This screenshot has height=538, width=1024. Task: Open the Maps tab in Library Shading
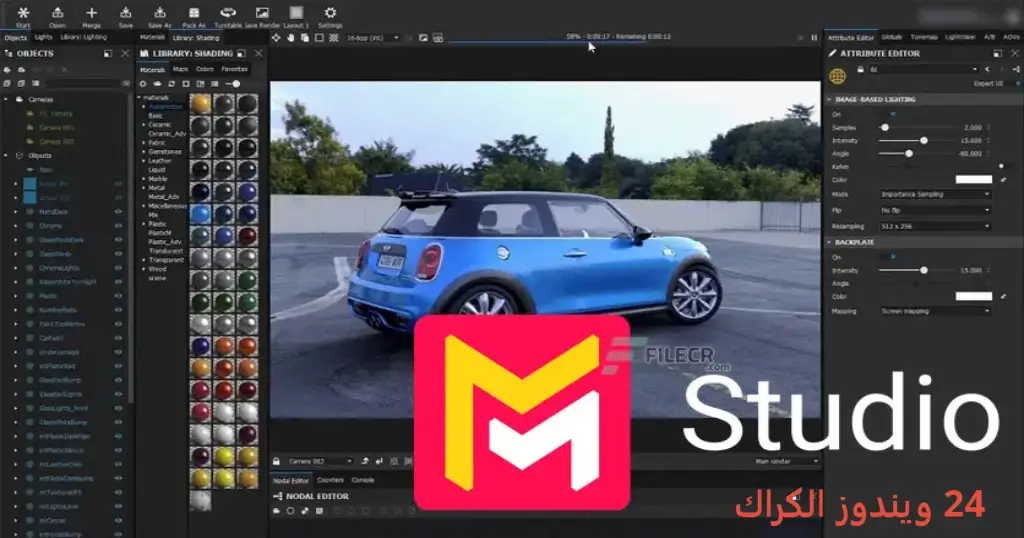click(x=180, y=69)
